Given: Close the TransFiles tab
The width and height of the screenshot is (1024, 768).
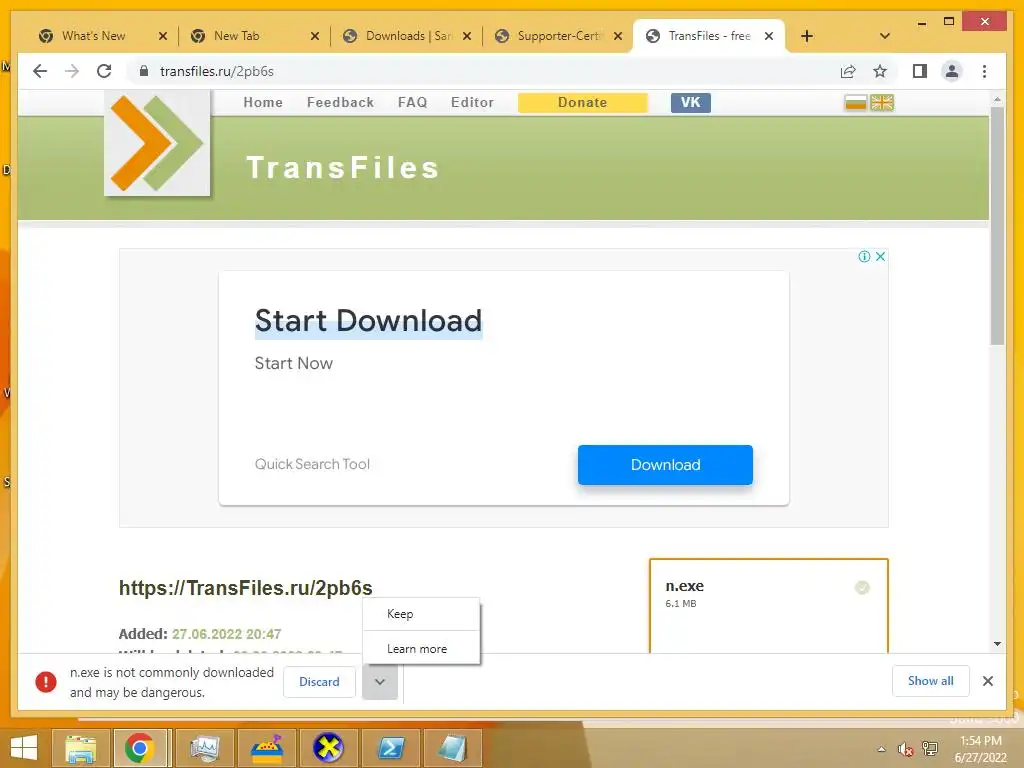Looking at the screenshot, I should tap(769, 36).
